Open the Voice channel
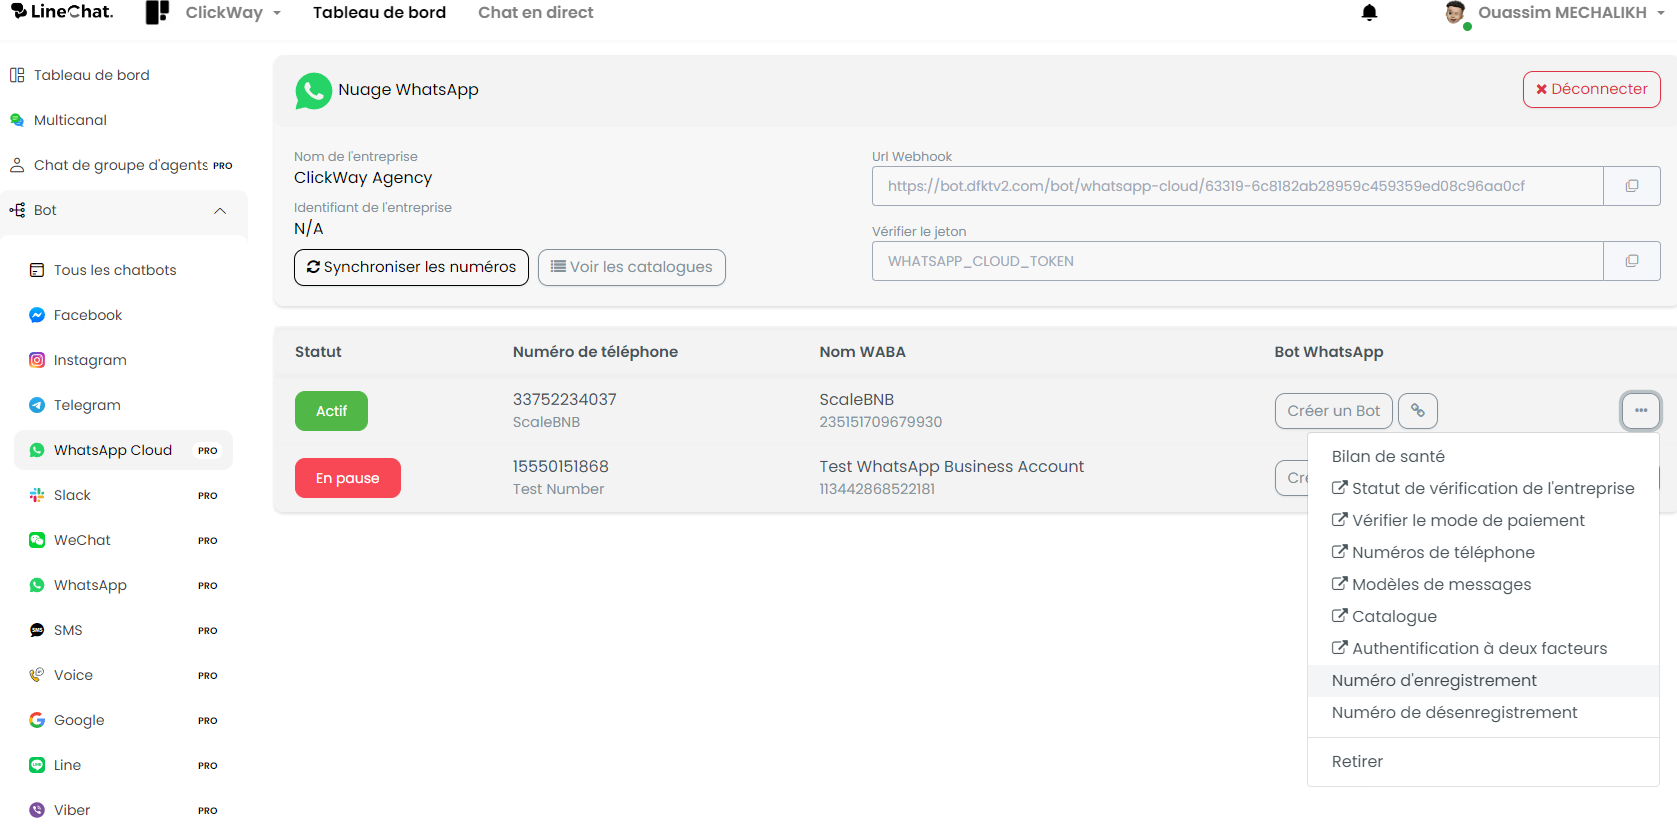Screen dimensions: 1677x825 coord(73,675)
